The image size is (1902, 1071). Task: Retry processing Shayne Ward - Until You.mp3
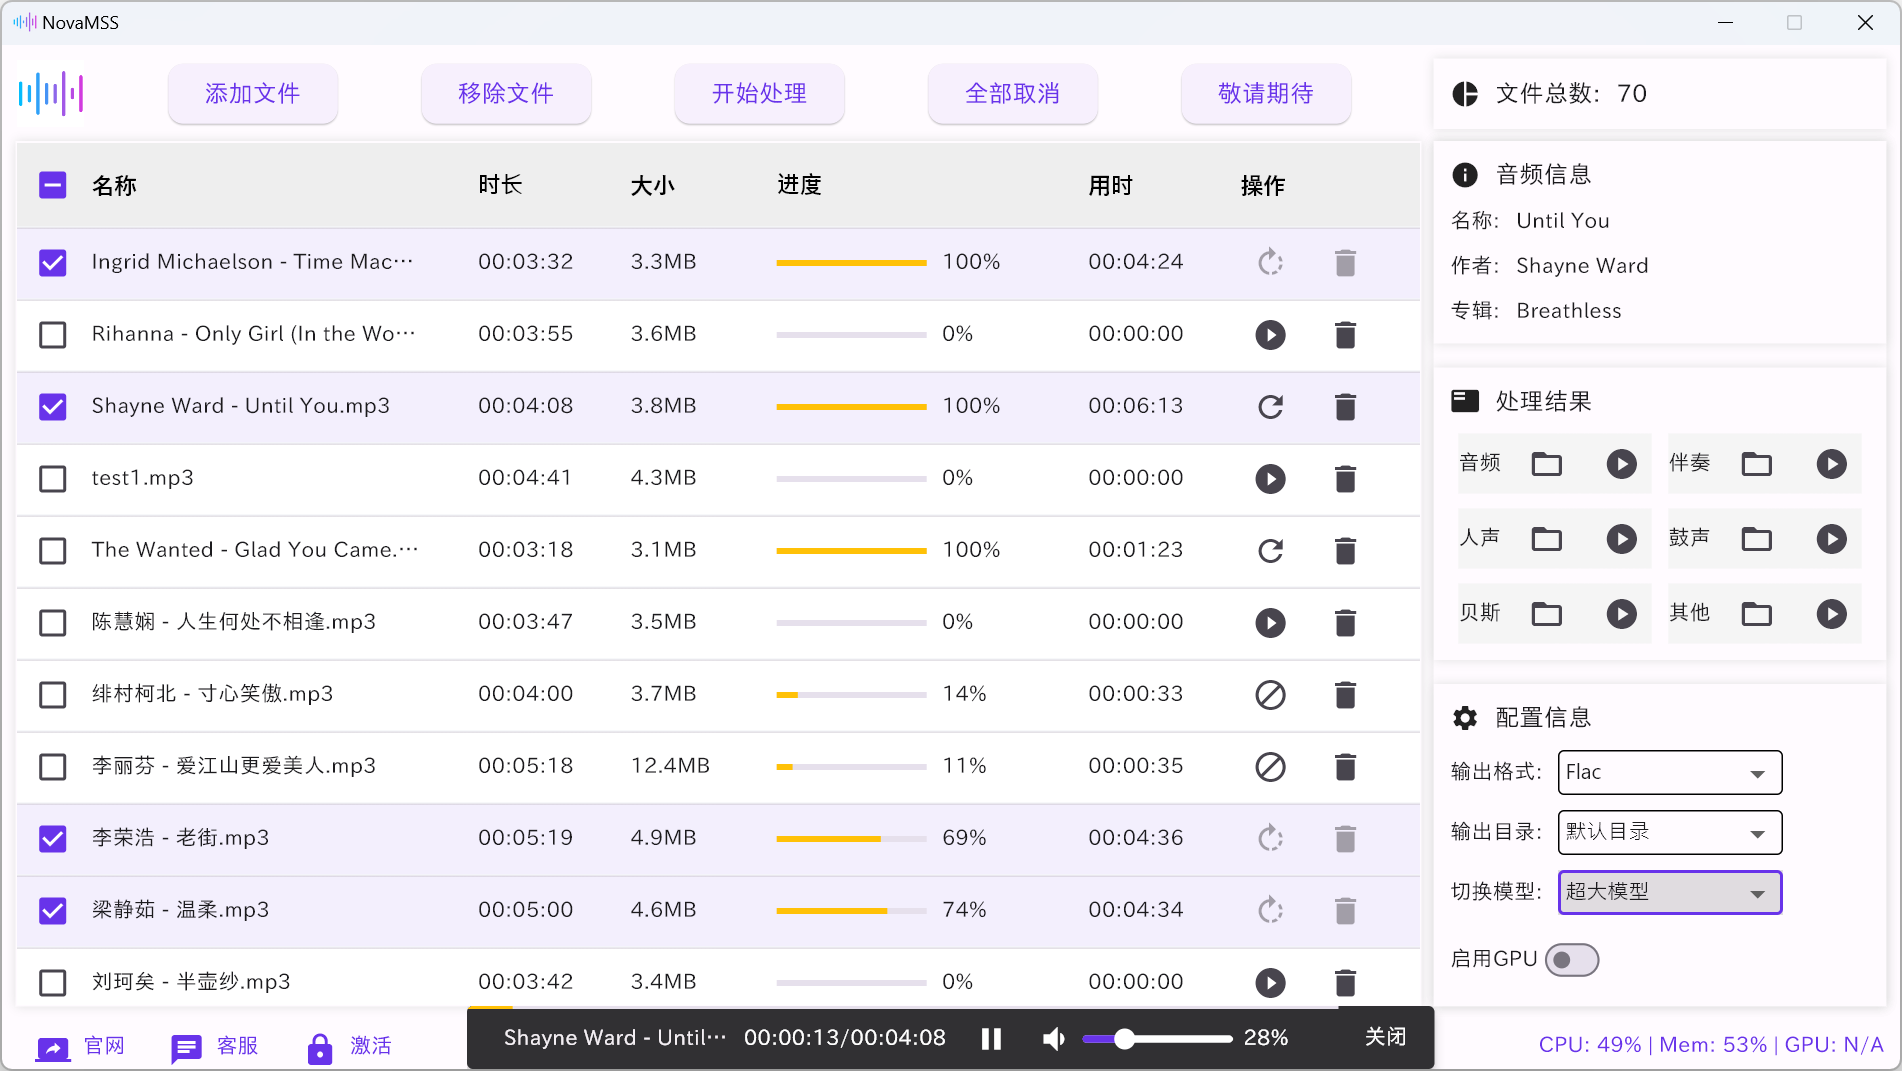tap(1270, 407)
